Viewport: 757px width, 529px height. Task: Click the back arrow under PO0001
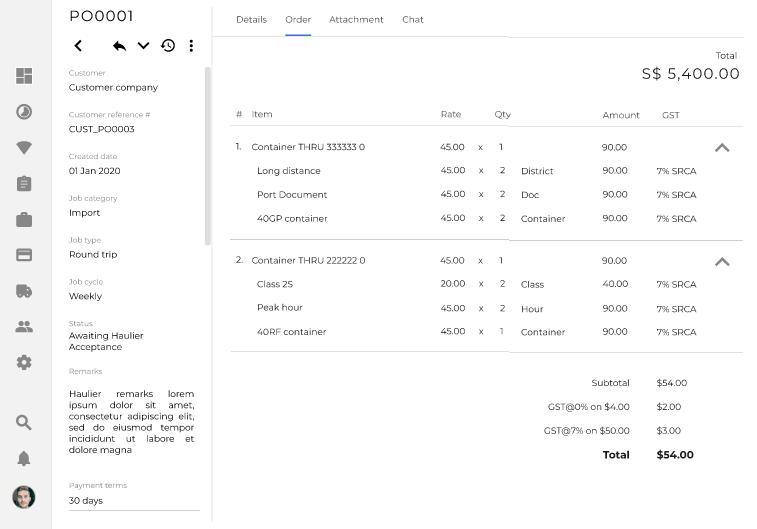pyautogui.click(x=79, y=46)
